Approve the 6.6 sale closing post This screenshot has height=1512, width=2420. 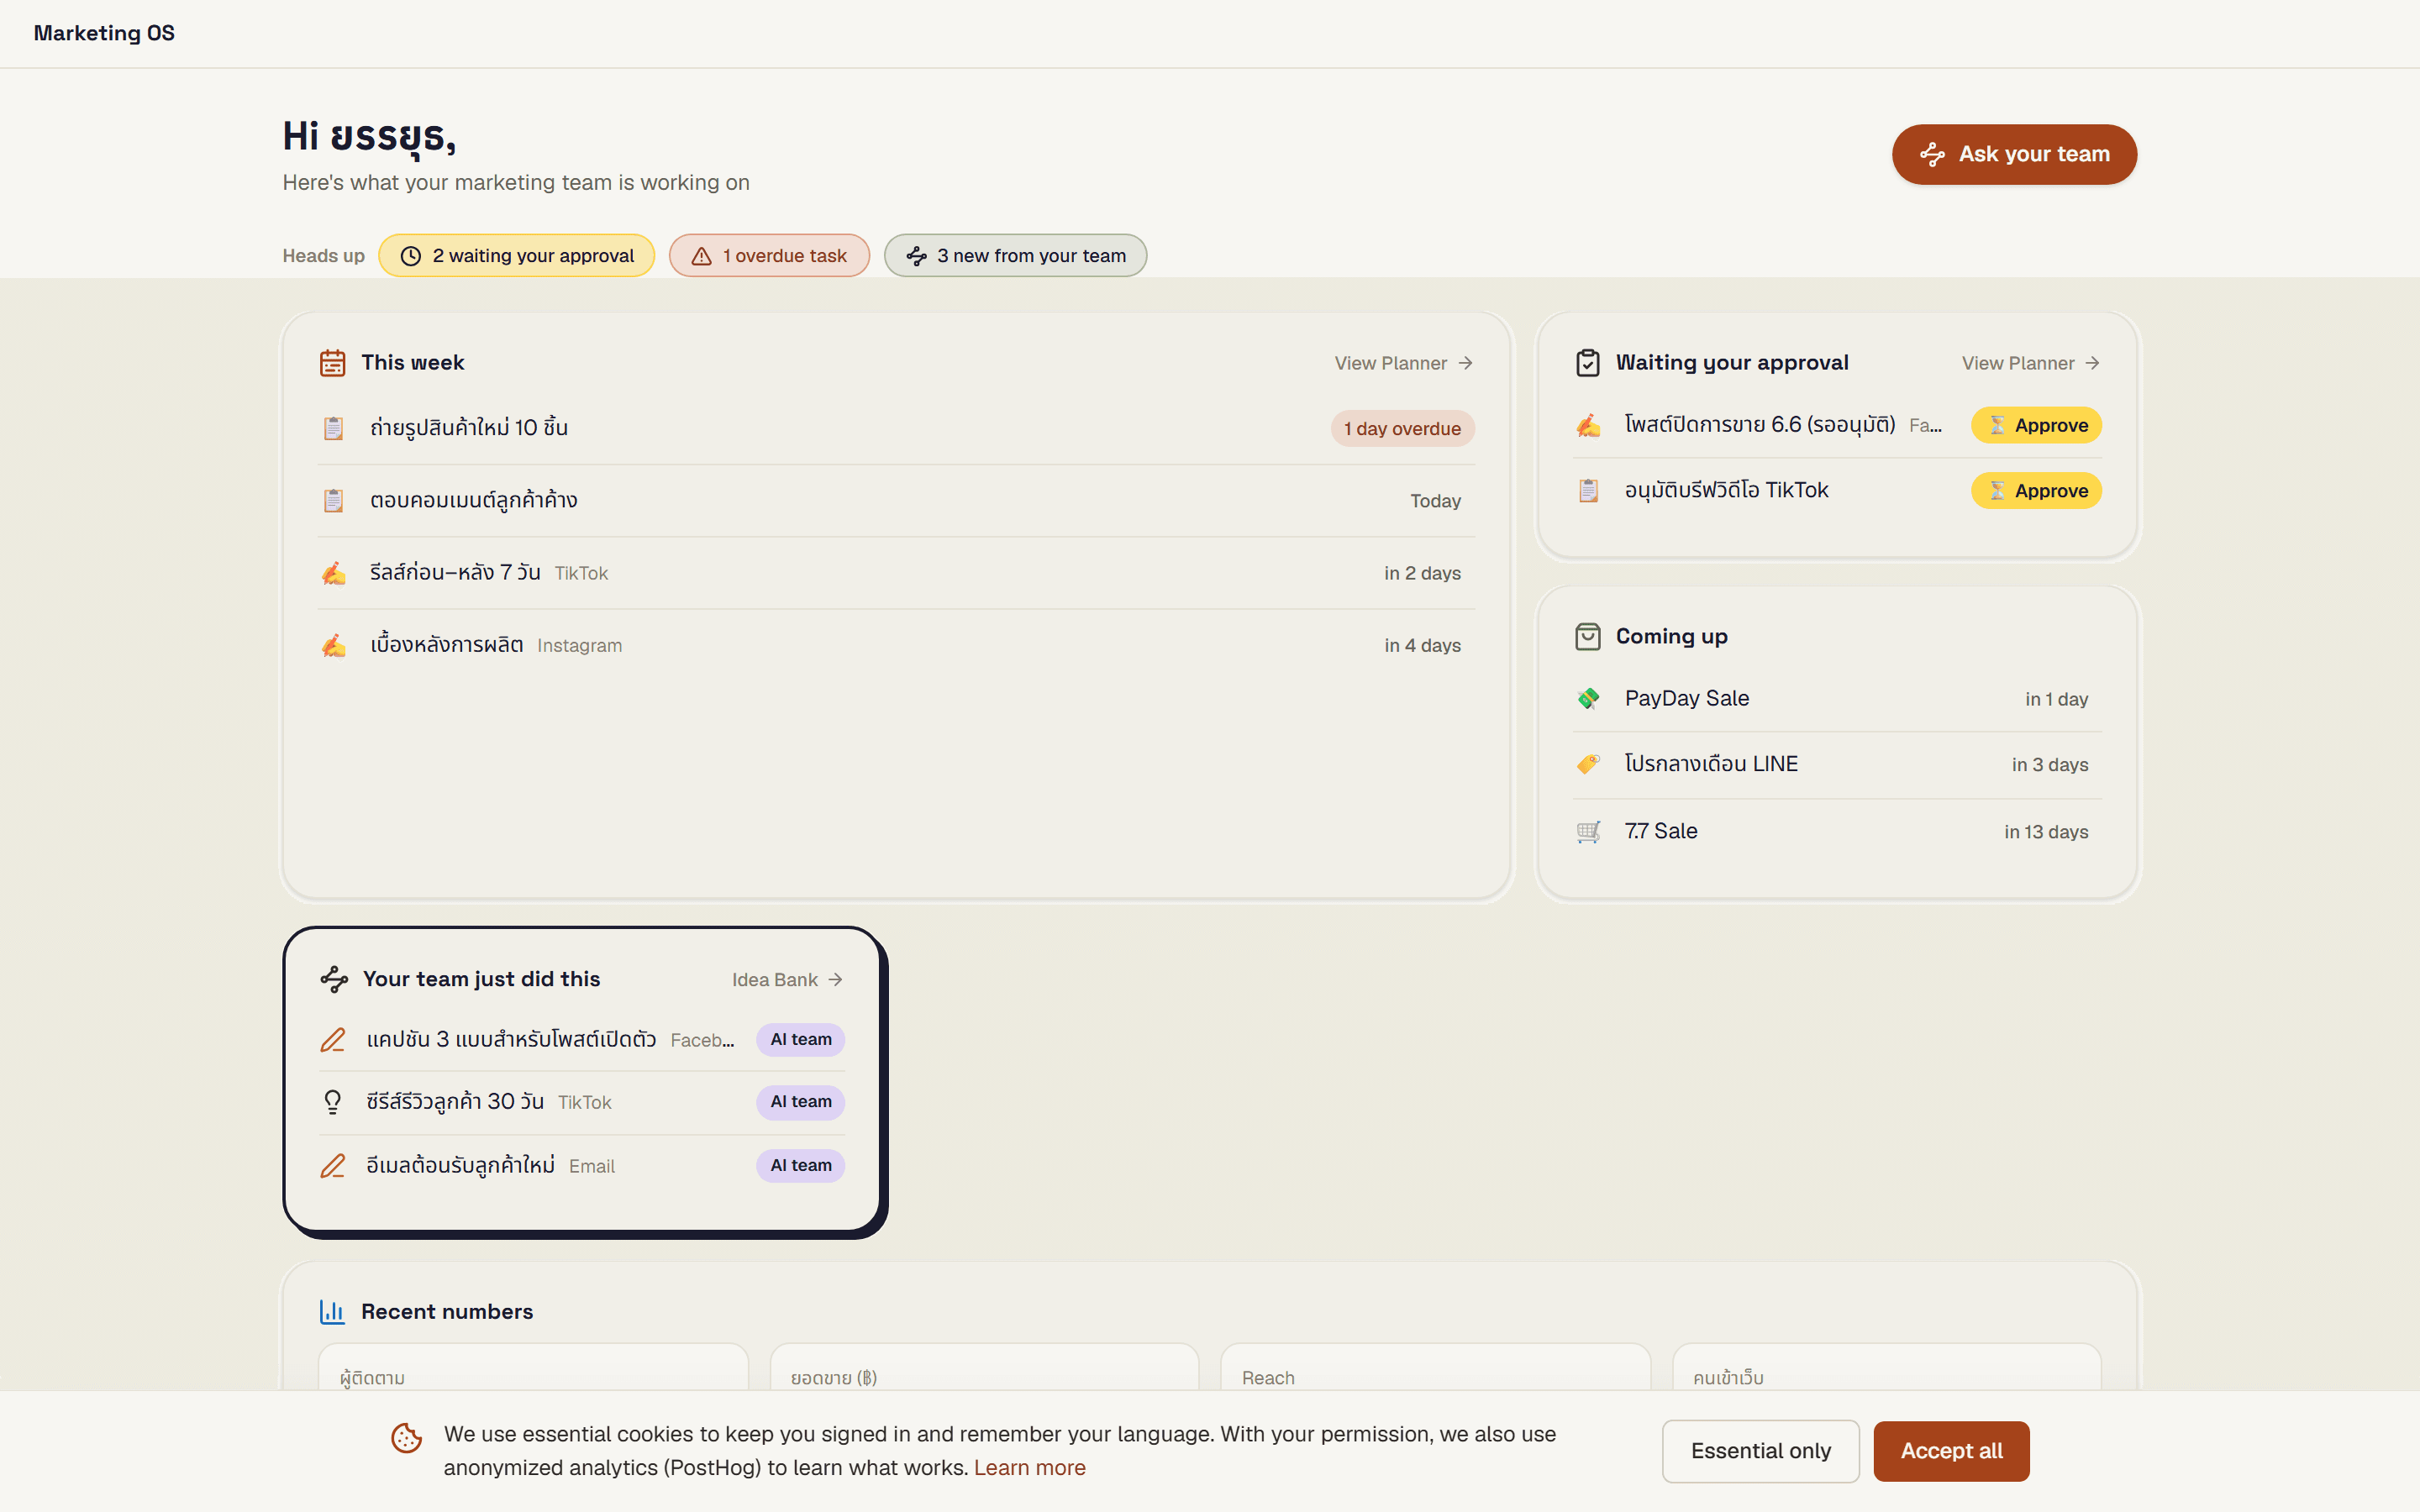coord(2036,425)
